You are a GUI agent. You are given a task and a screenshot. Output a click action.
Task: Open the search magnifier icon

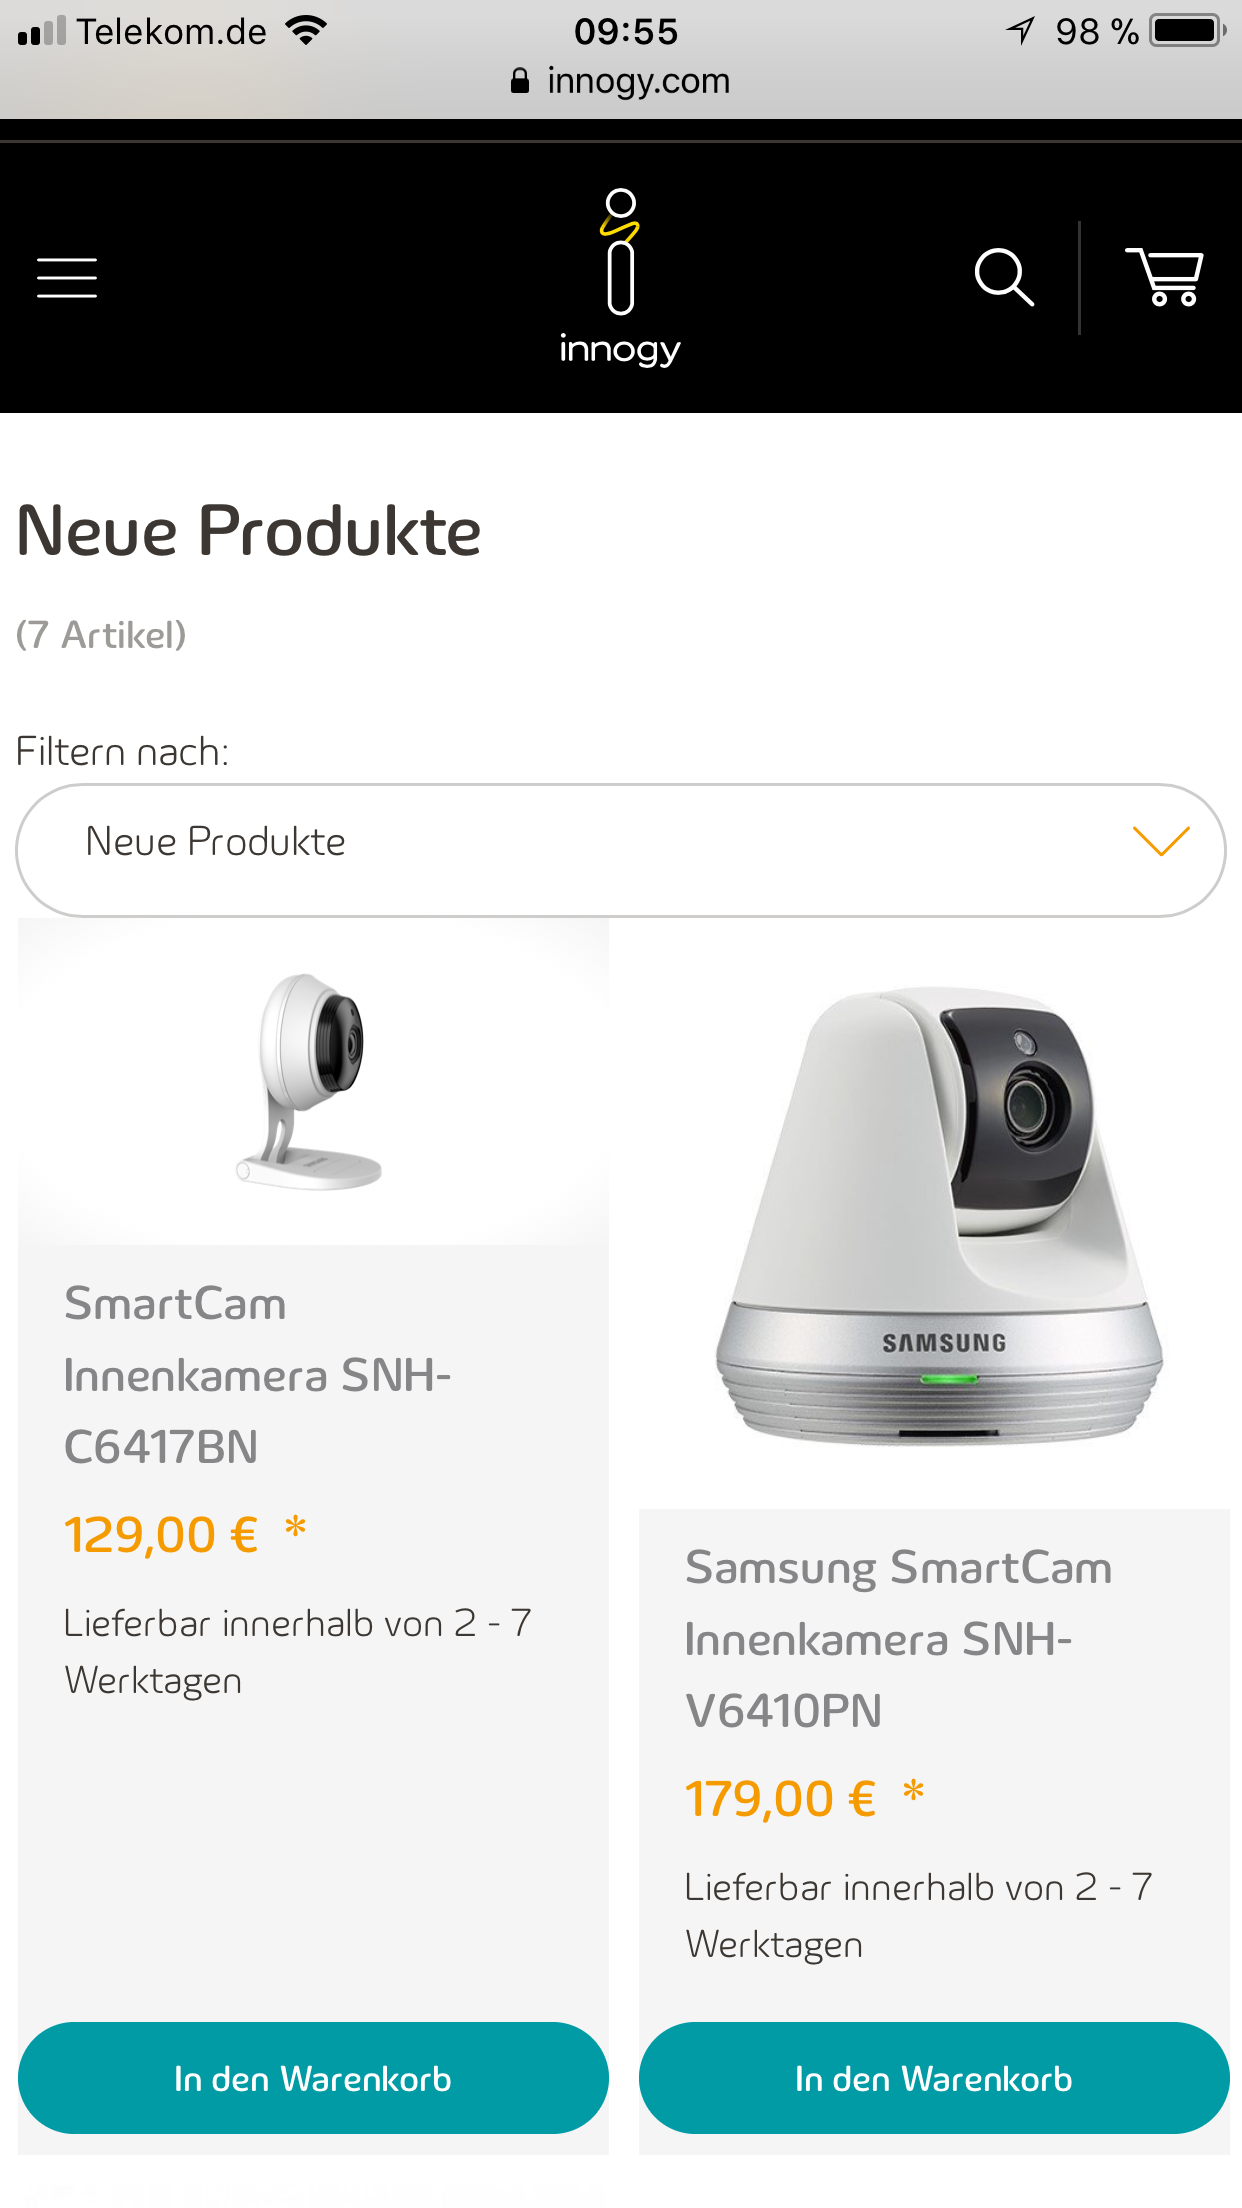[x=1004, y=277]
